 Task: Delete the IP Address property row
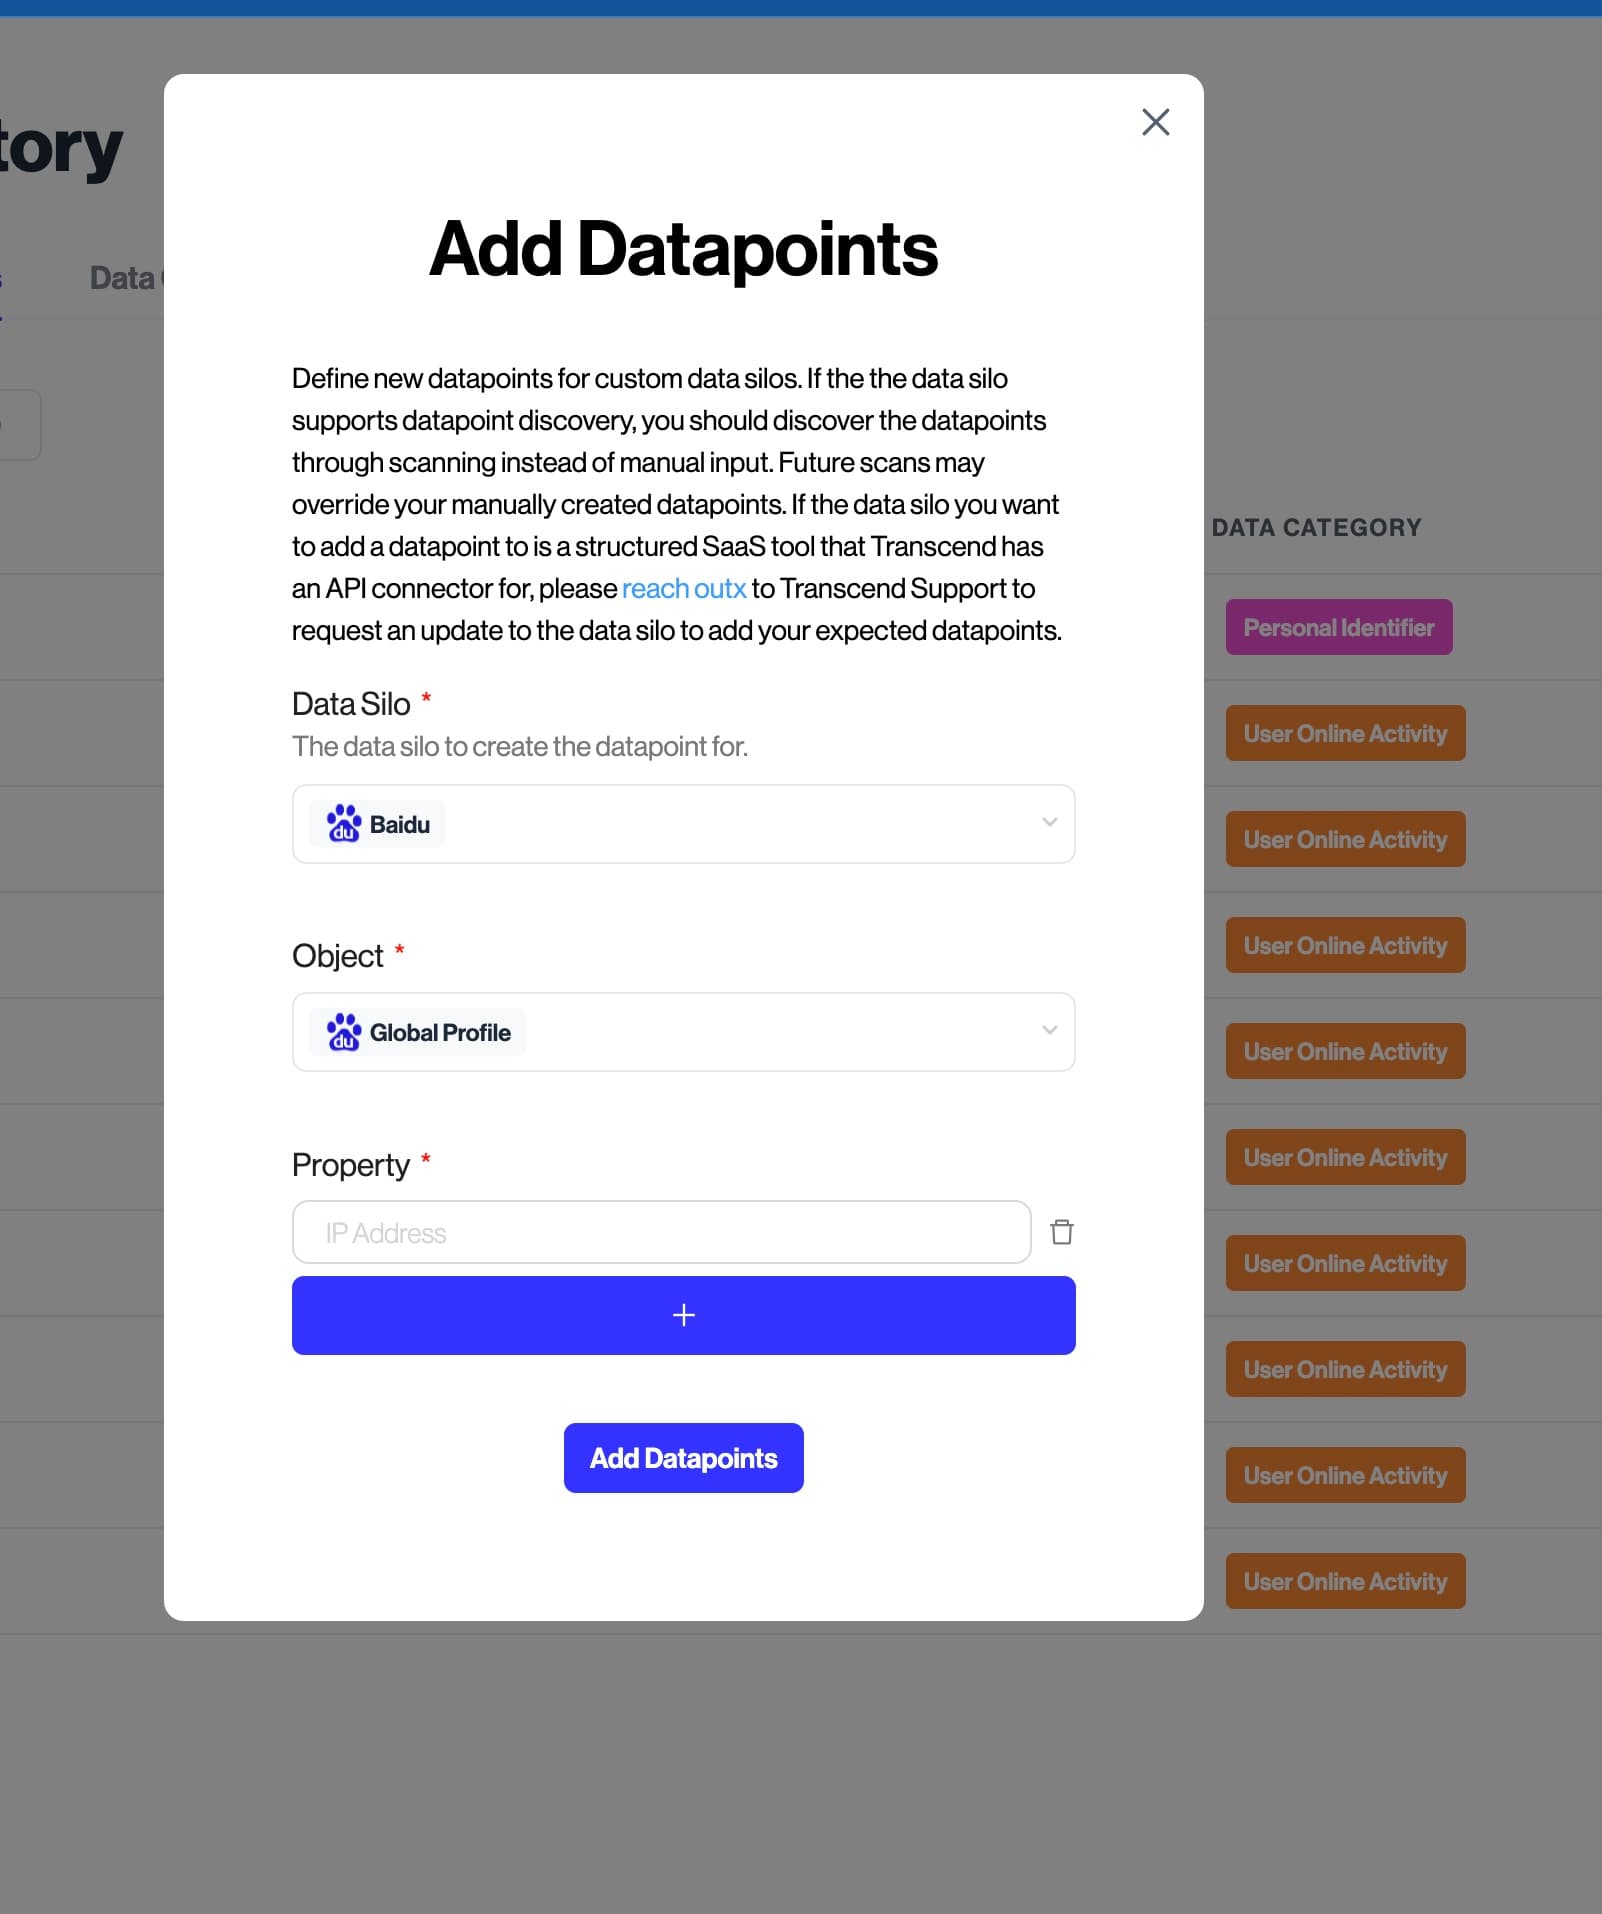click(1062, 1232)
